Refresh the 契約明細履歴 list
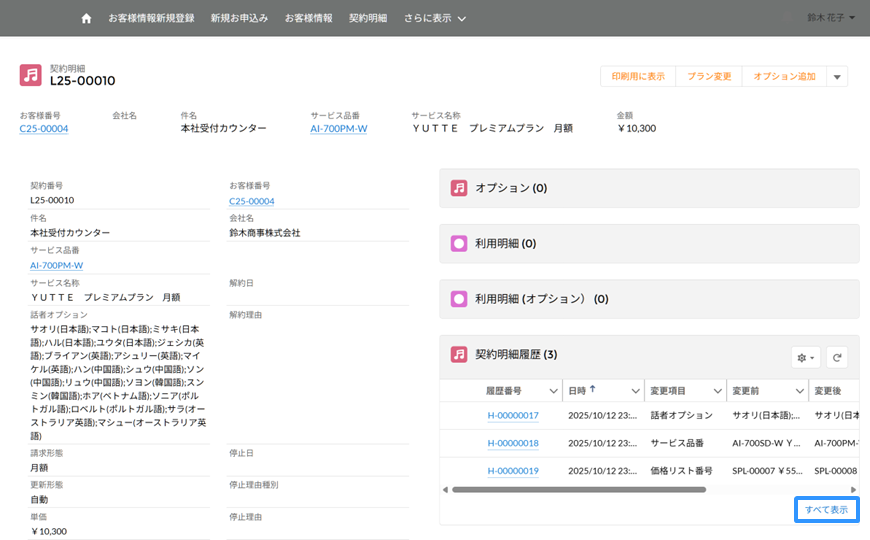 tap(836, 357)
